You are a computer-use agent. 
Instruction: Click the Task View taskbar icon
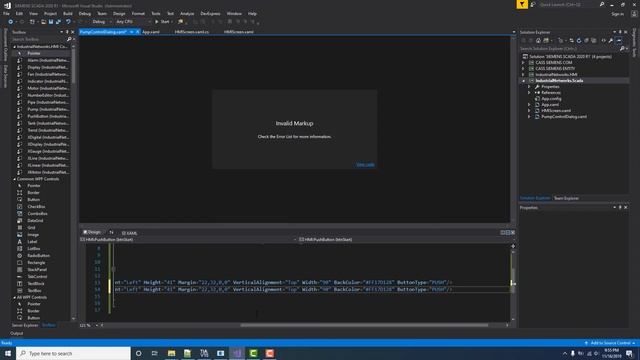(155, 353)
